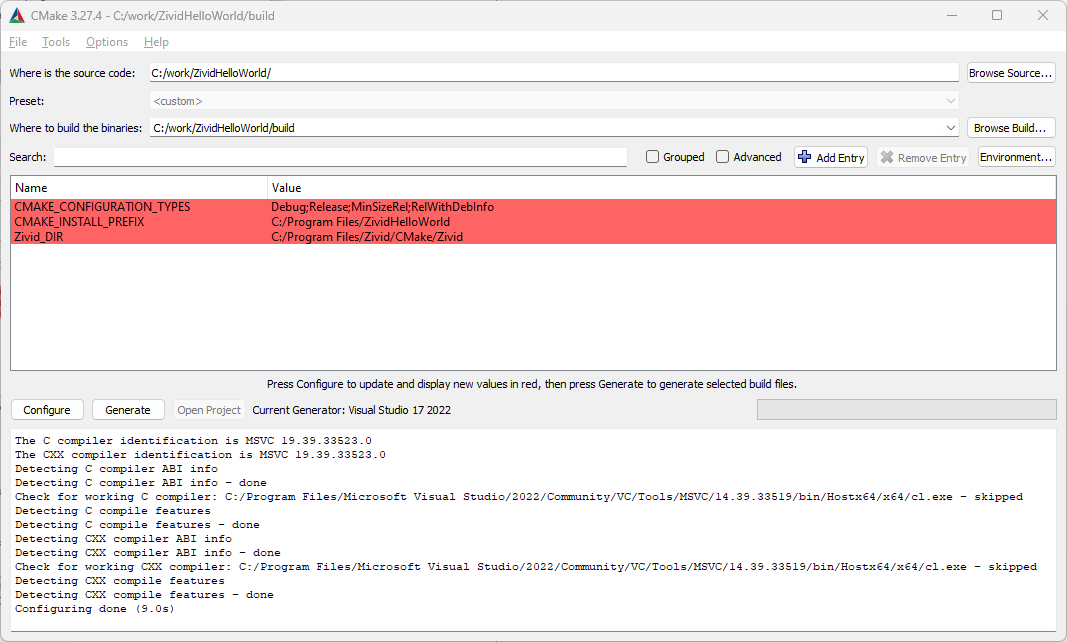Click the grayed Remove Entry X icon
The height and width of the screenshot is (642, 1067).
(886, 157)
